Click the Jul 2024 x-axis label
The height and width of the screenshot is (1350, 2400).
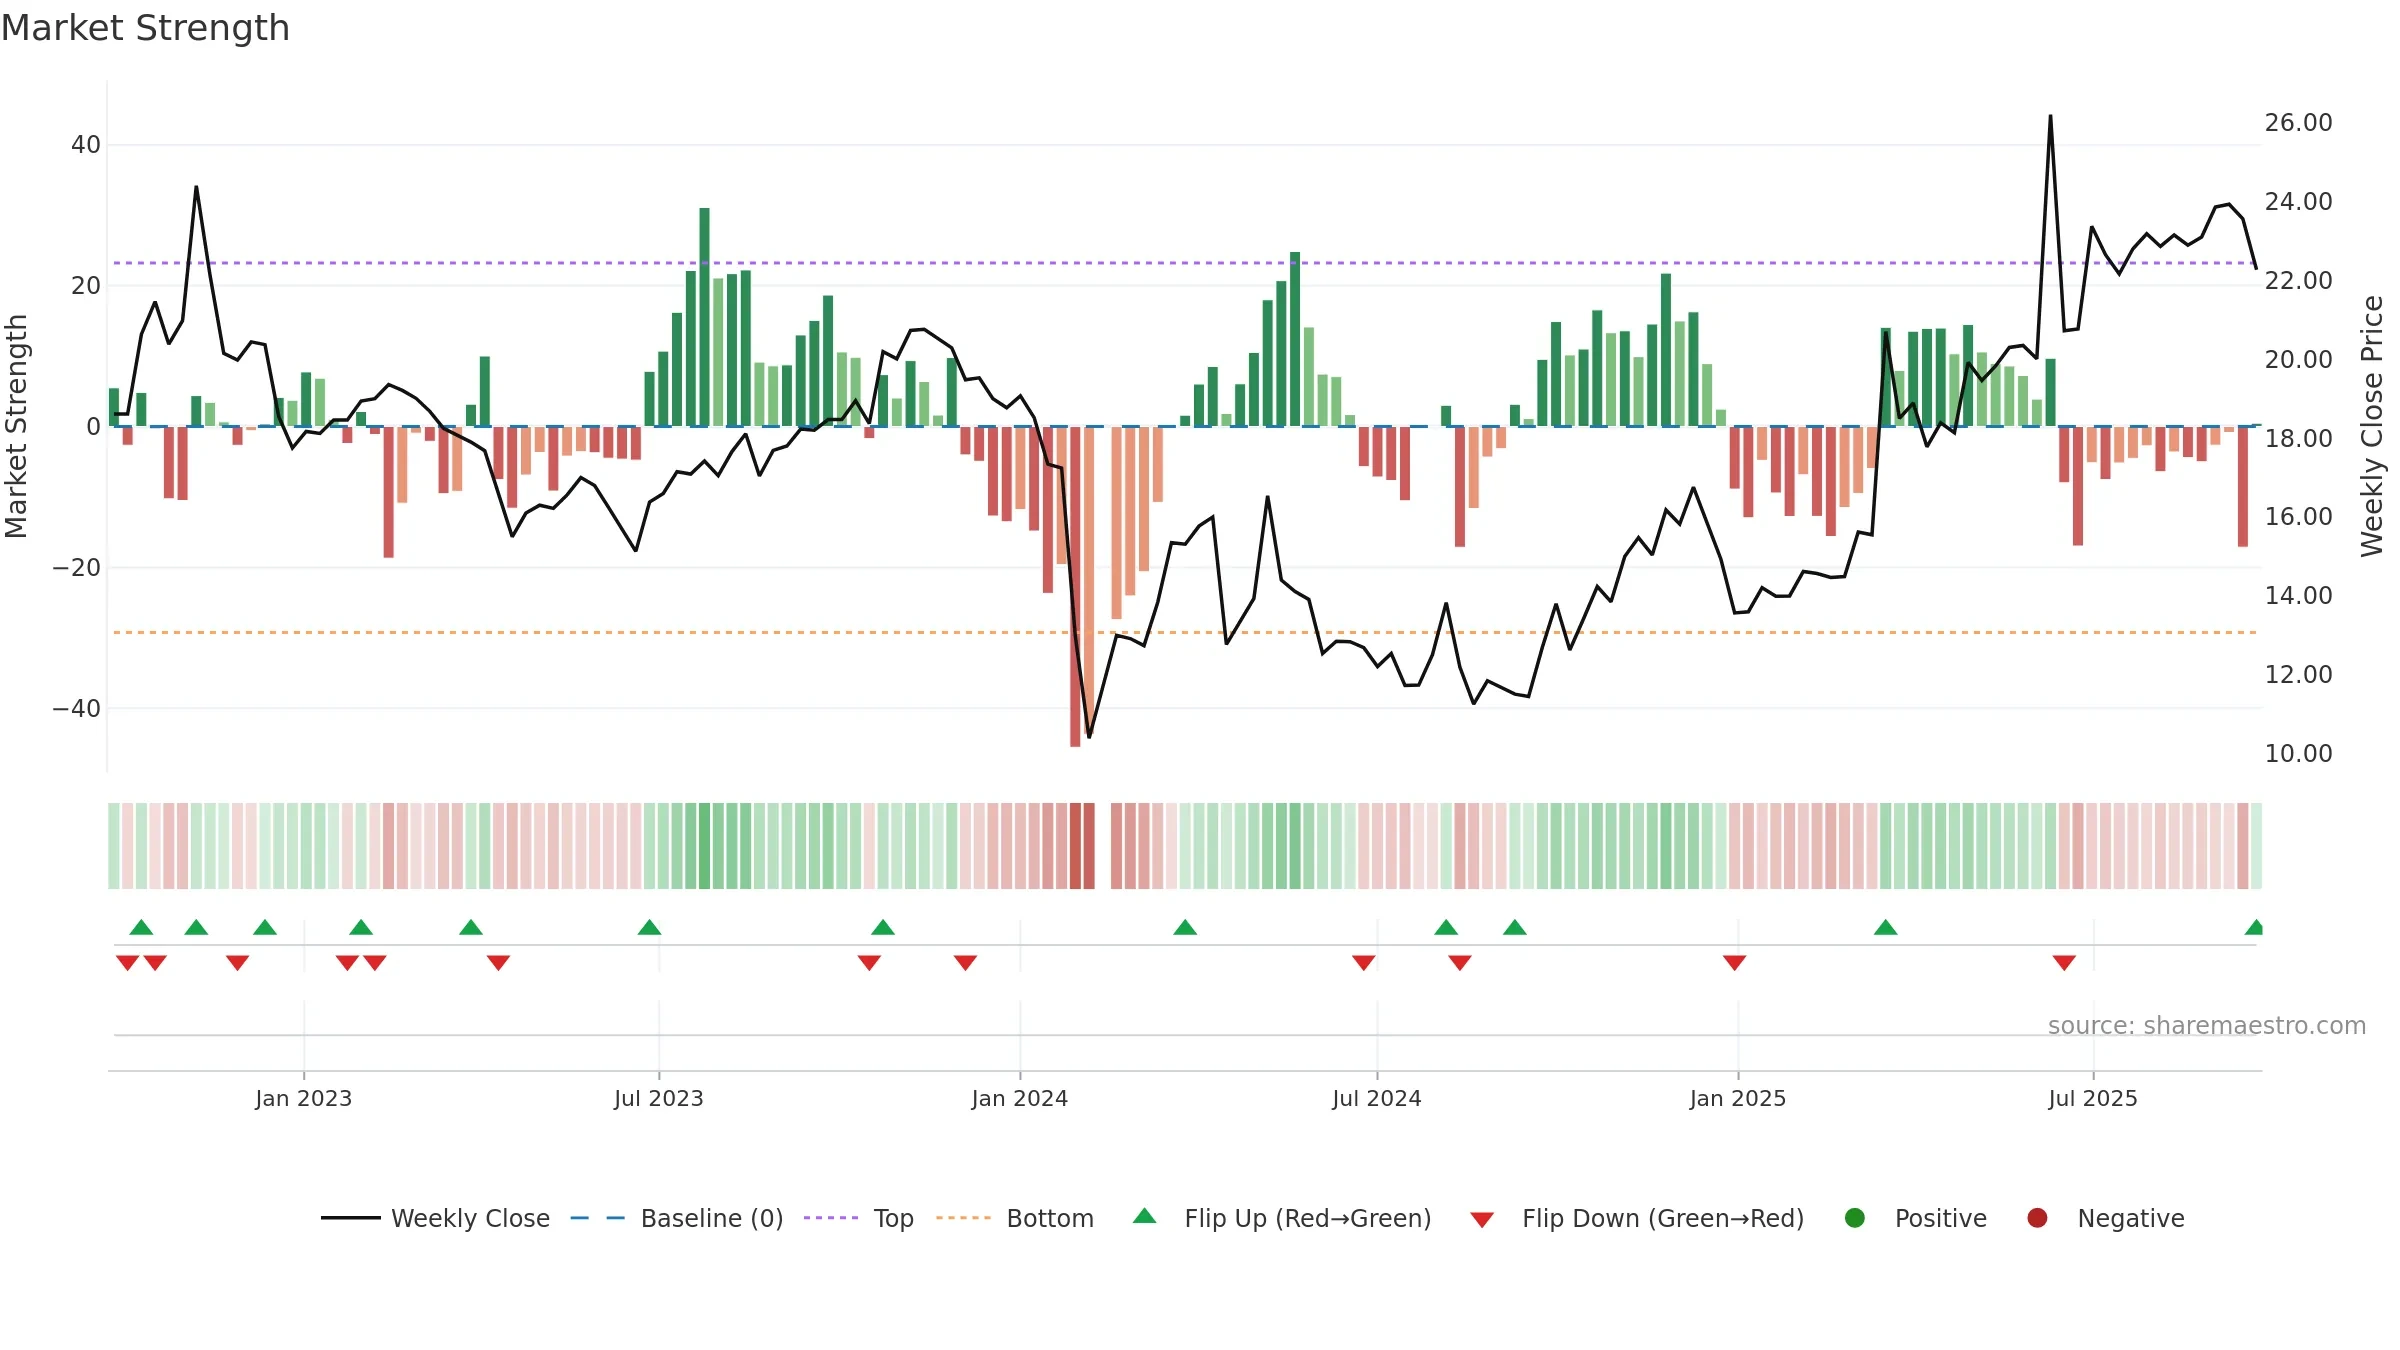[1377, 1098]
